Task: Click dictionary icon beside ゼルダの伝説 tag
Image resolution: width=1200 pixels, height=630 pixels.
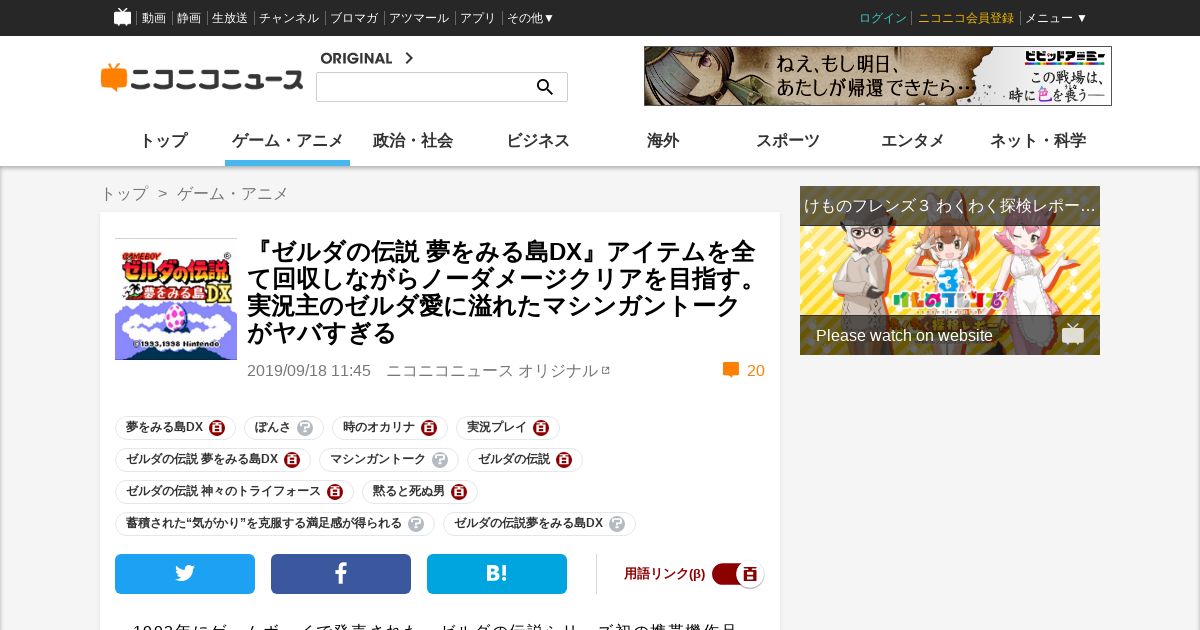Action: [564, 460]
